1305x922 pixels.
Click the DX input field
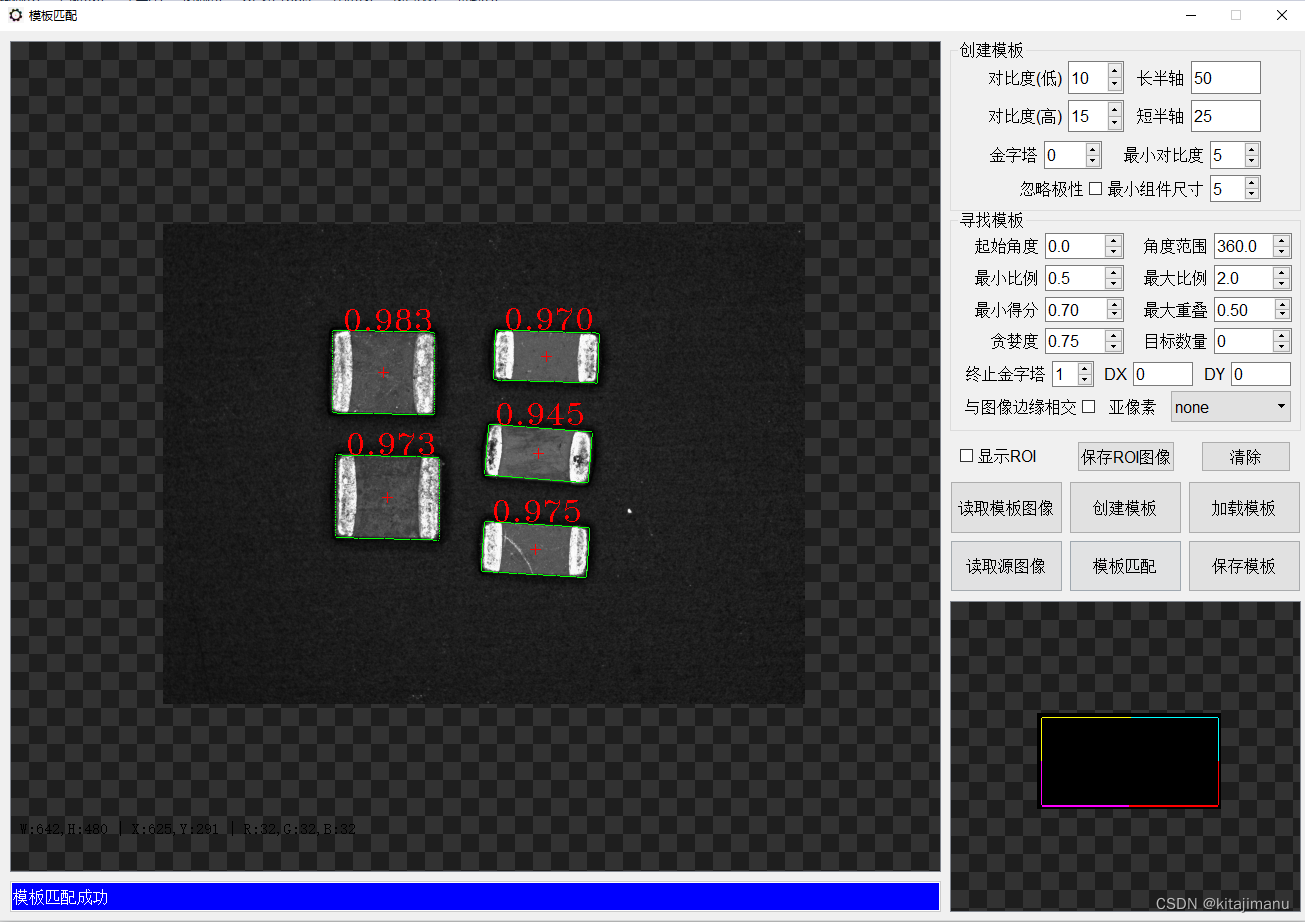[x=1163, y=374]
